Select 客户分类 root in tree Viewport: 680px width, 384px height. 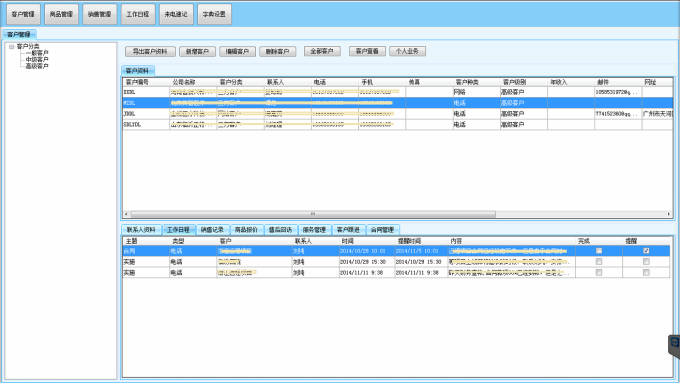(28, 46)
